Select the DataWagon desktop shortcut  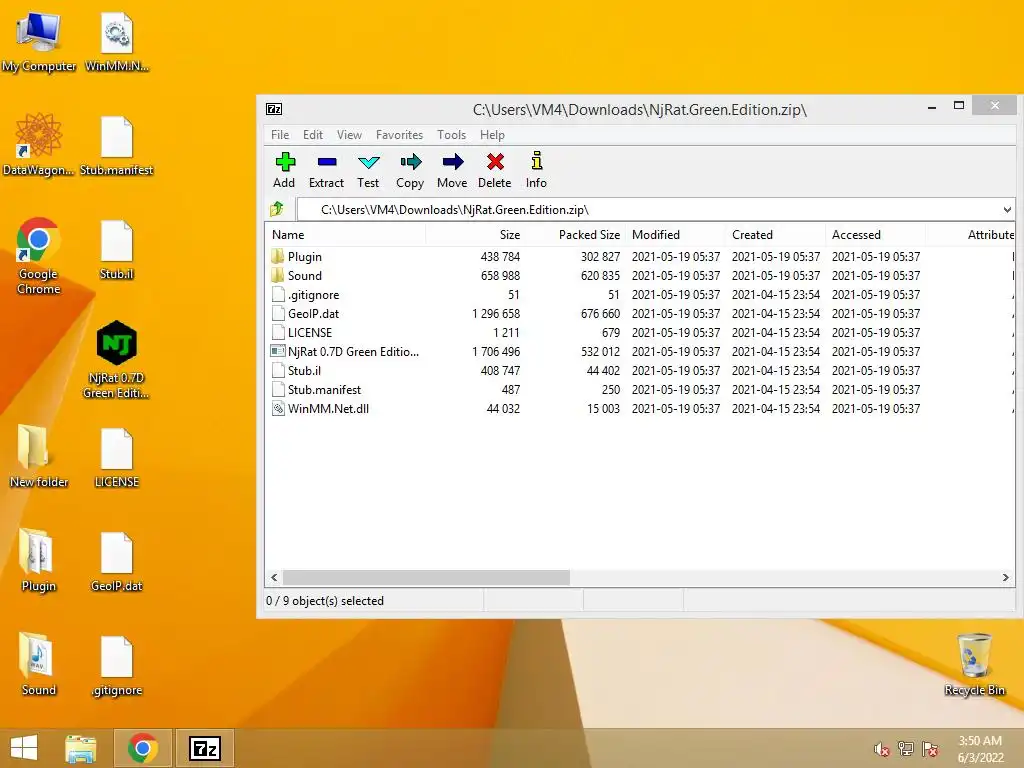[x=39, y=145]
